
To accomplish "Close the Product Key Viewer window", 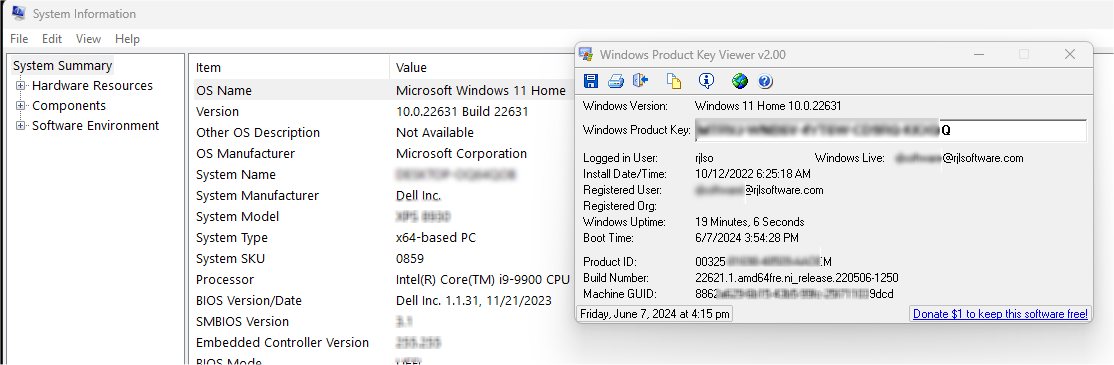I will [x=1069, y=55].
